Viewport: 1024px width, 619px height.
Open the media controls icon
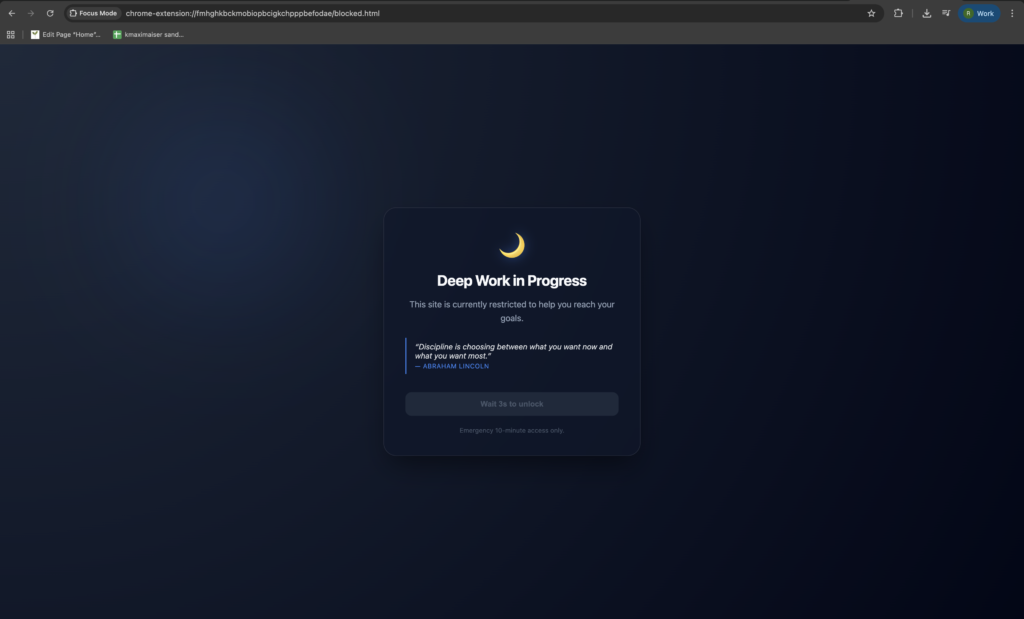click(946, 13)
